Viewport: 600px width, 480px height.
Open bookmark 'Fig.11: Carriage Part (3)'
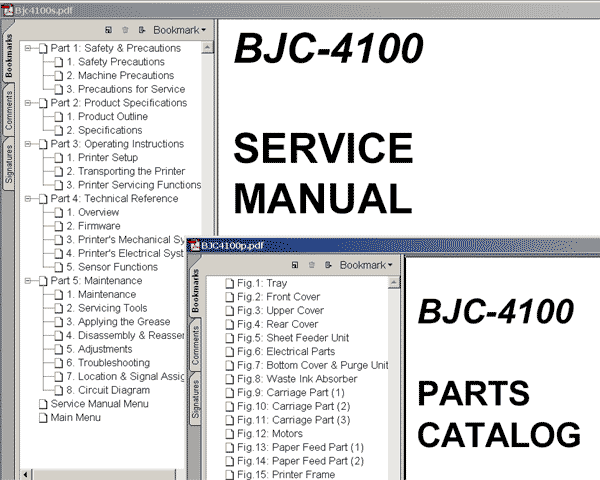click(294, 420)
